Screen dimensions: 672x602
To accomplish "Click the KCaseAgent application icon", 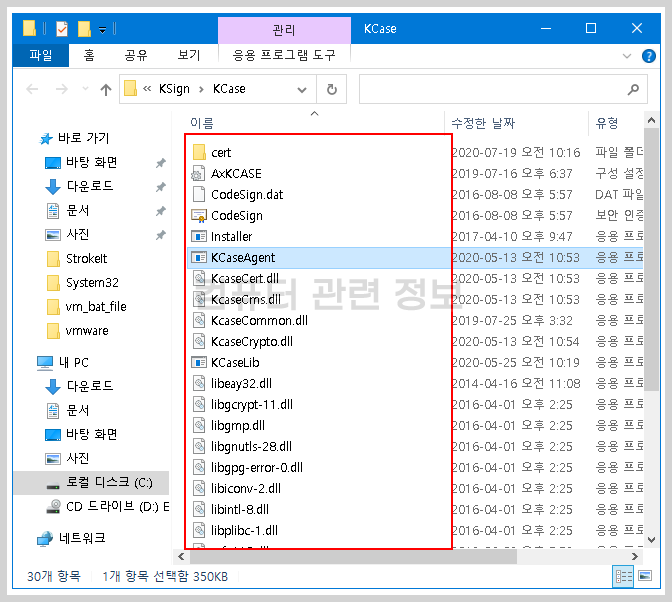I will (x=199, y=257).
